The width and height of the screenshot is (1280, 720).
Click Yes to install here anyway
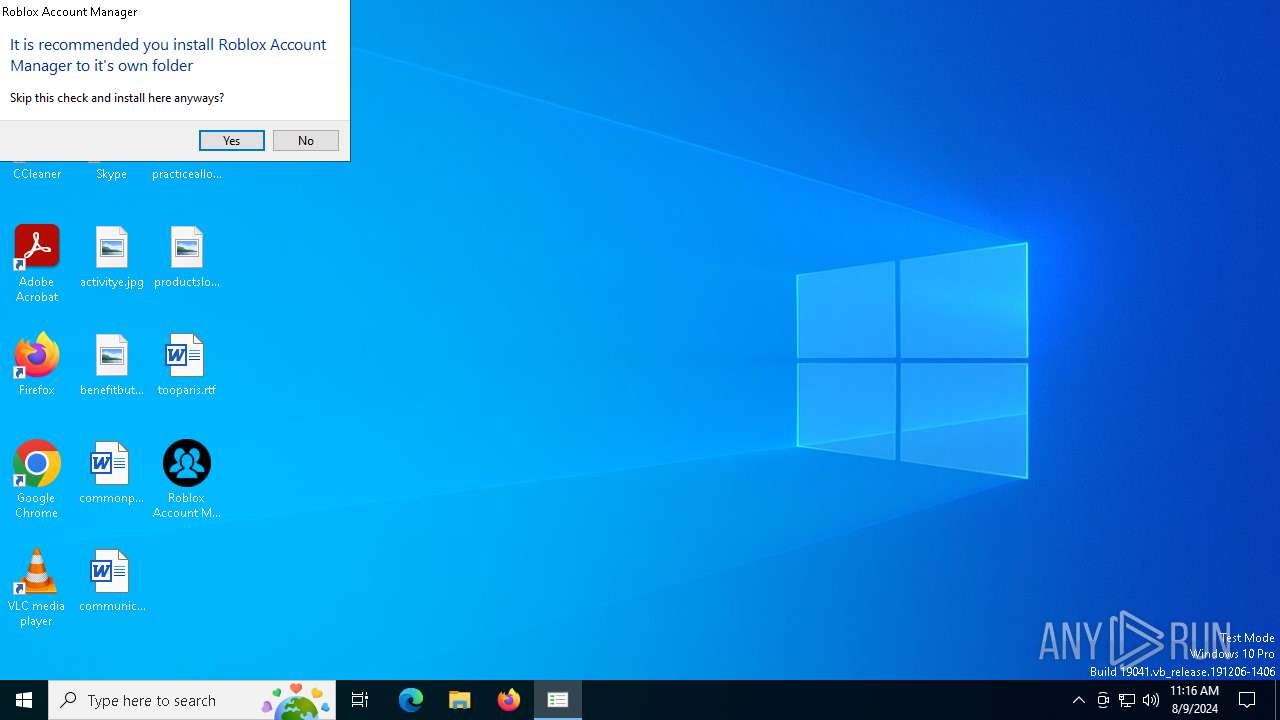[232, 140]
